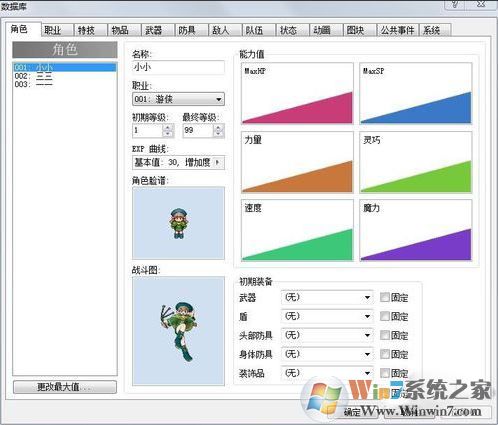Focus the 名称 name input field
This screenshot has height=425, width=498.
(x=178, y=68)
